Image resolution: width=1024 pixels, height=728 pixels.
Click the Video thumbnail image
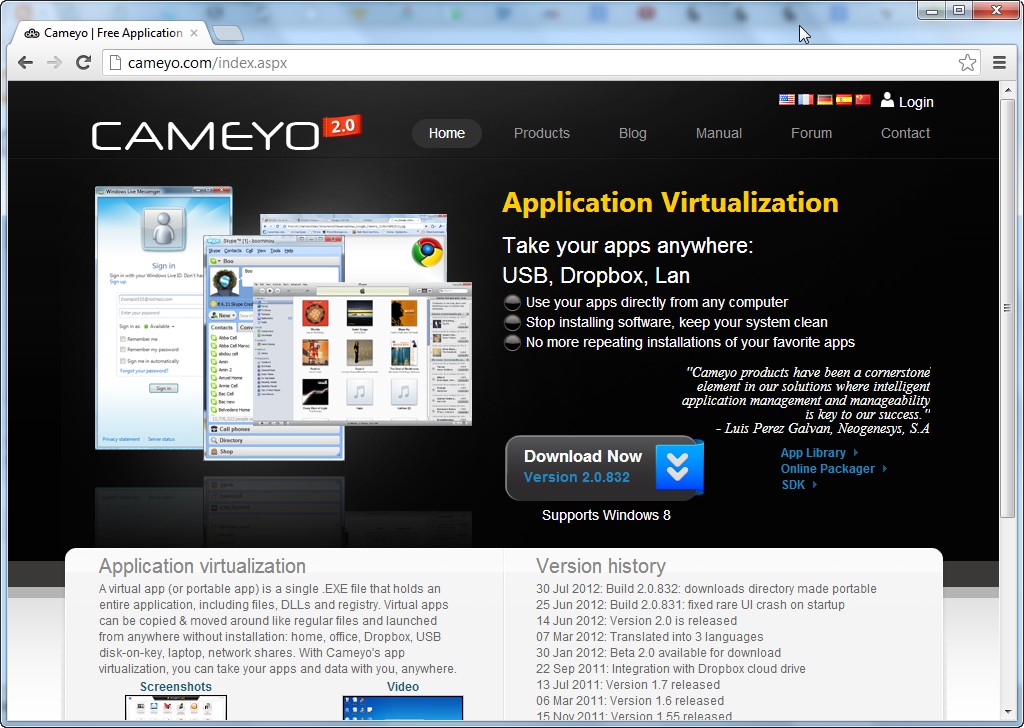click(402, 708)
